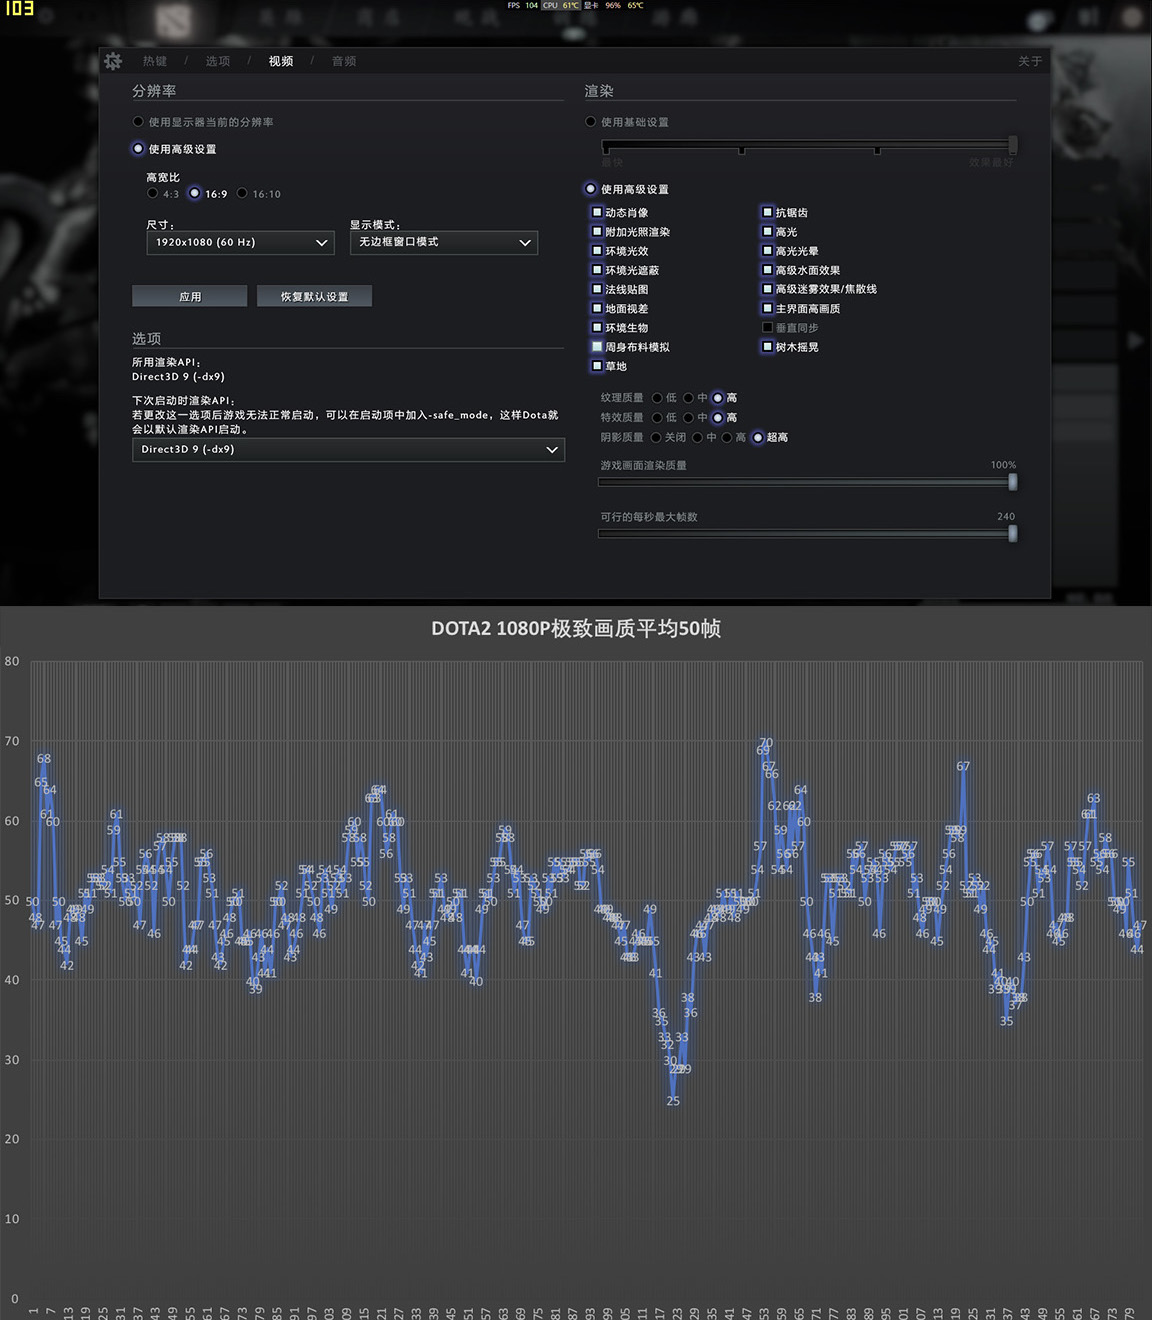Set 纹理质量 texture quality to 低
Image resolution: width=1152 pixels, height=1320 pixels.
coord(656,397)
